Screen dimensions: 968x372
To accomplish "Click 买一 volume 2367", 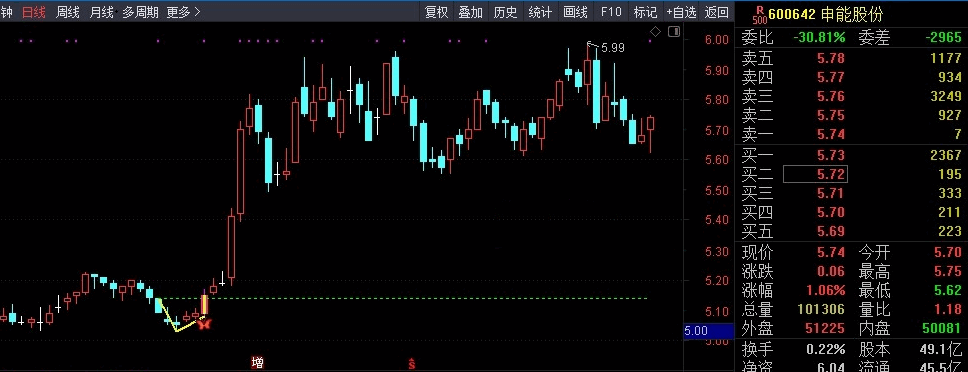I will [x=946, y=155].
